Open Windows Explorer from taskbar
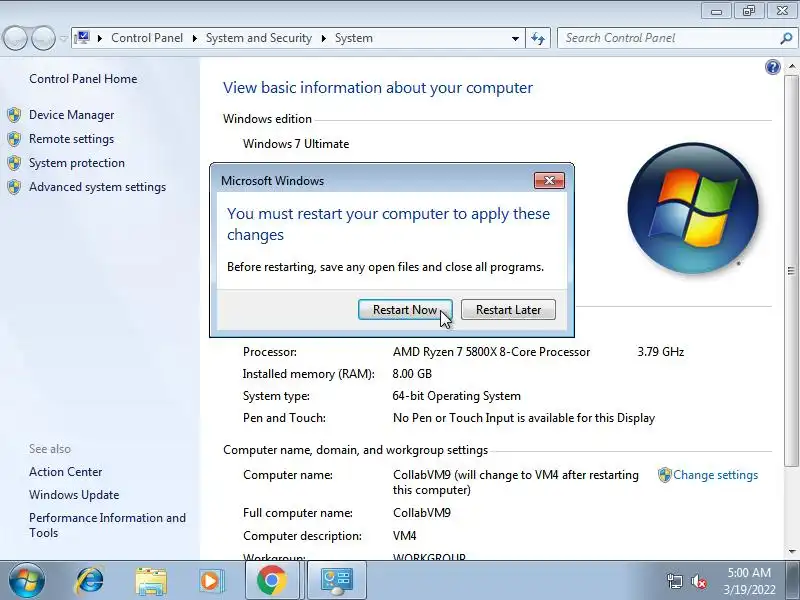The width and height of the screenshot is (800, 600). tap(151, 581)
